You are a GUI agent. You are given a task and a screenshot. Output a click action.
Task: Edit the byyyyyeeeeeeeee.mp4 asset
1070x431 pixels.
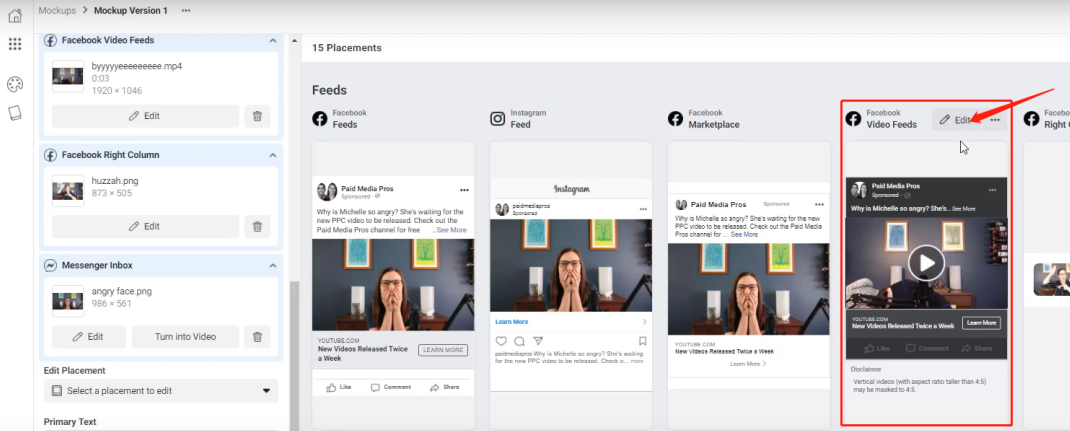(x=145, y=116)
